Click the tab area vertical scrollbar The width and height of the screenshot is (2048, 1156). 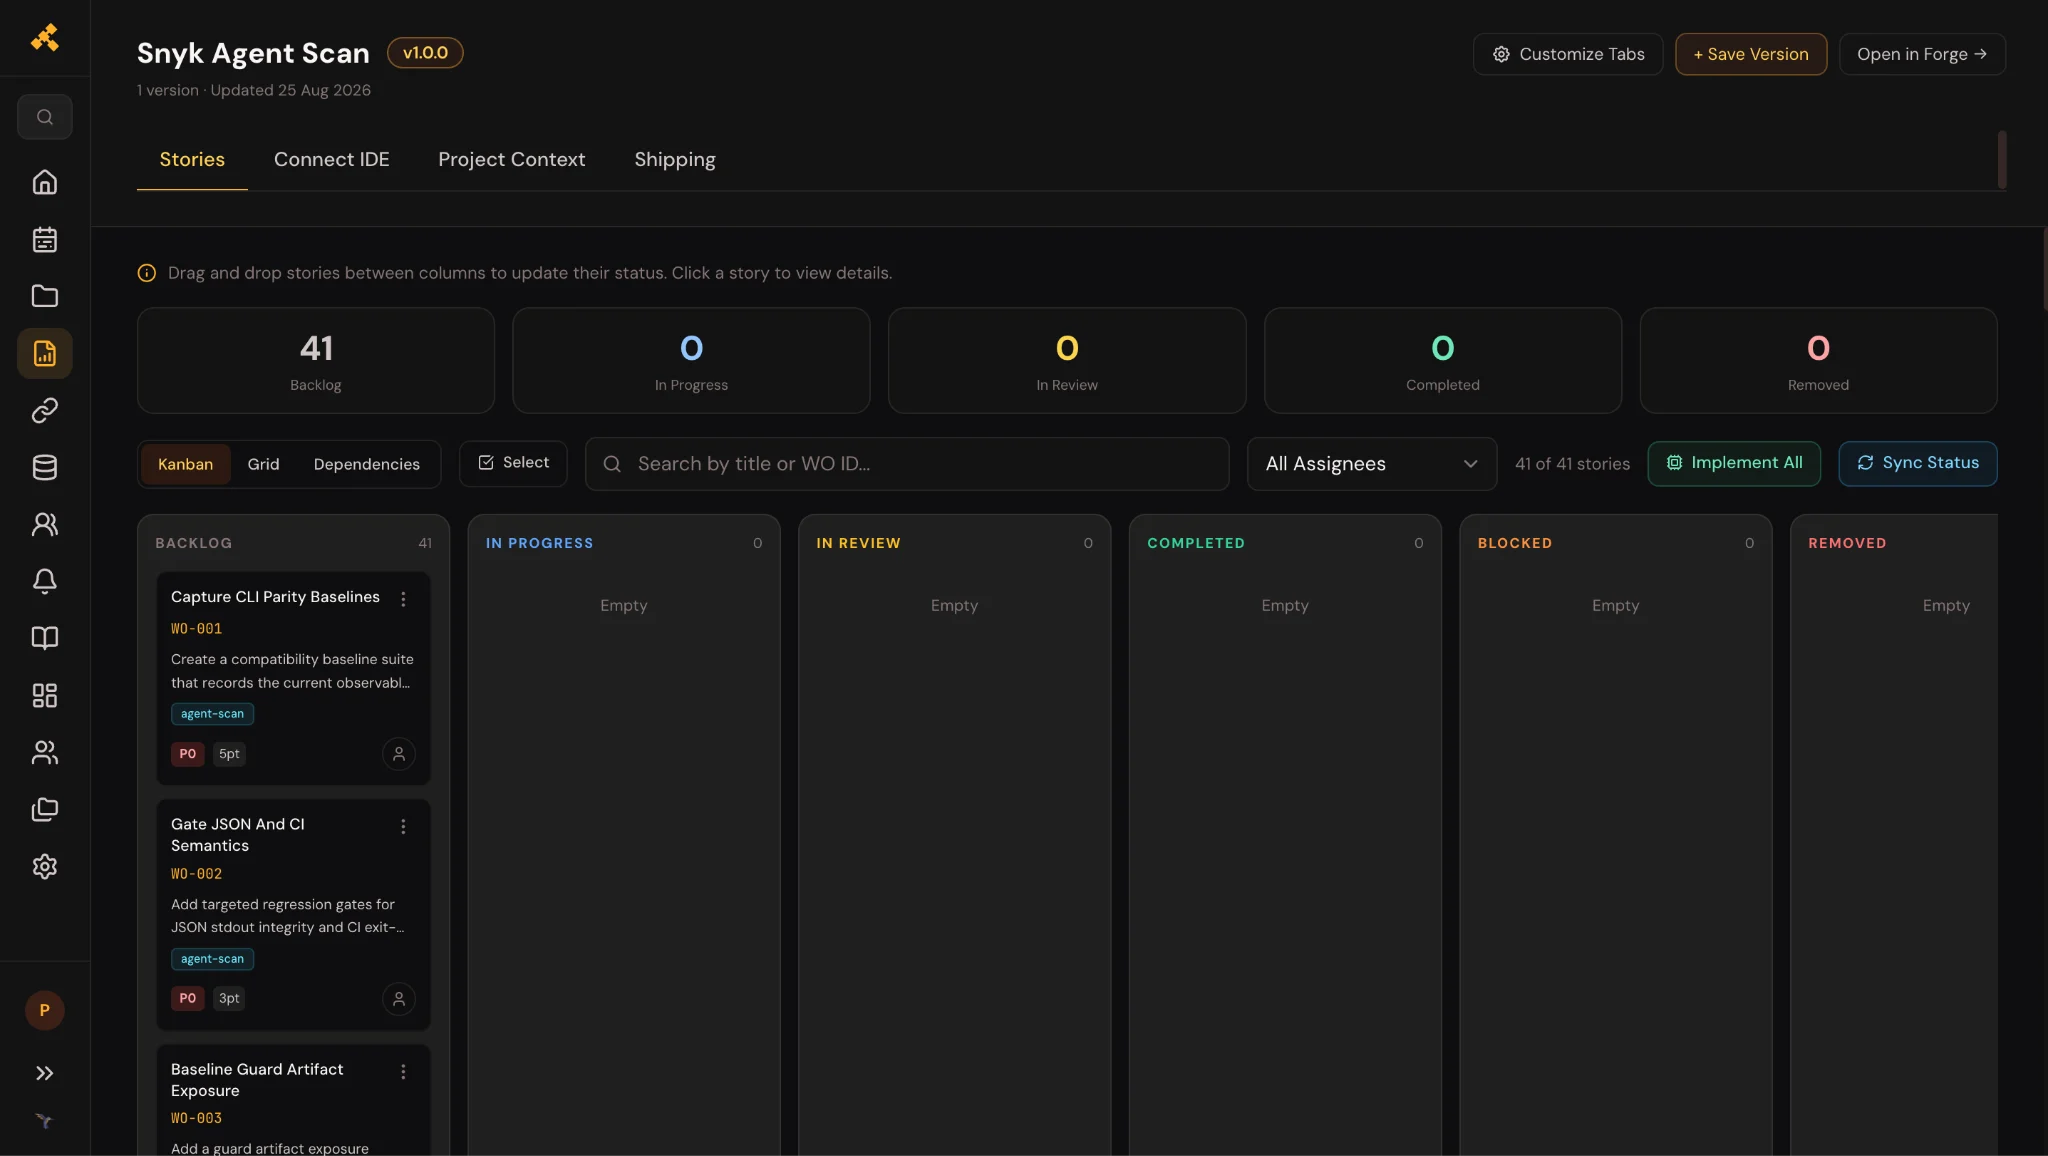tap(2002, 159)
